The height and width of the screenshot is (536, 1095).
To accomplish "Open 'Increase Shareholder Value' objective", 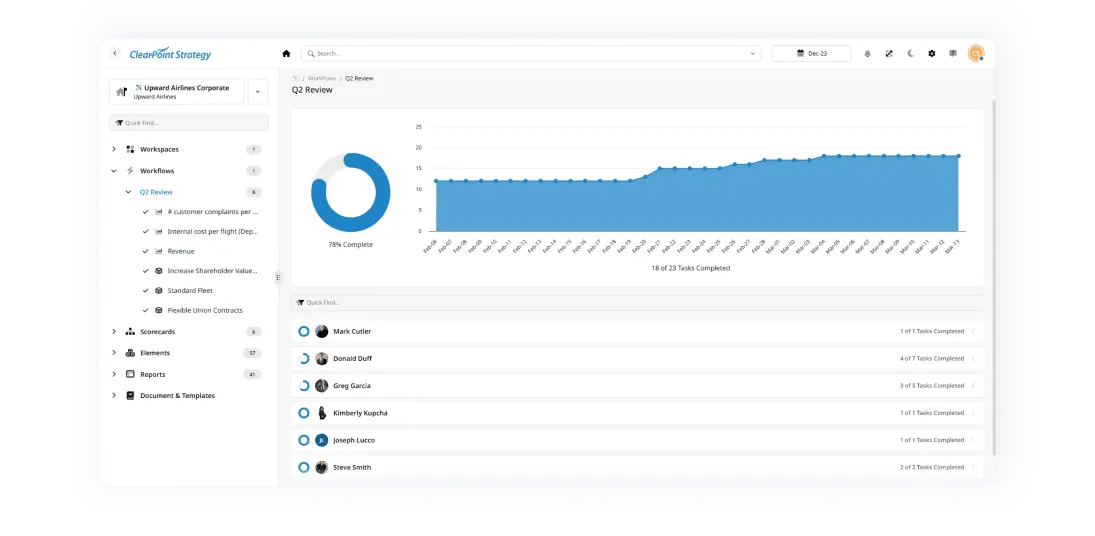I will [x=213, y=271].
